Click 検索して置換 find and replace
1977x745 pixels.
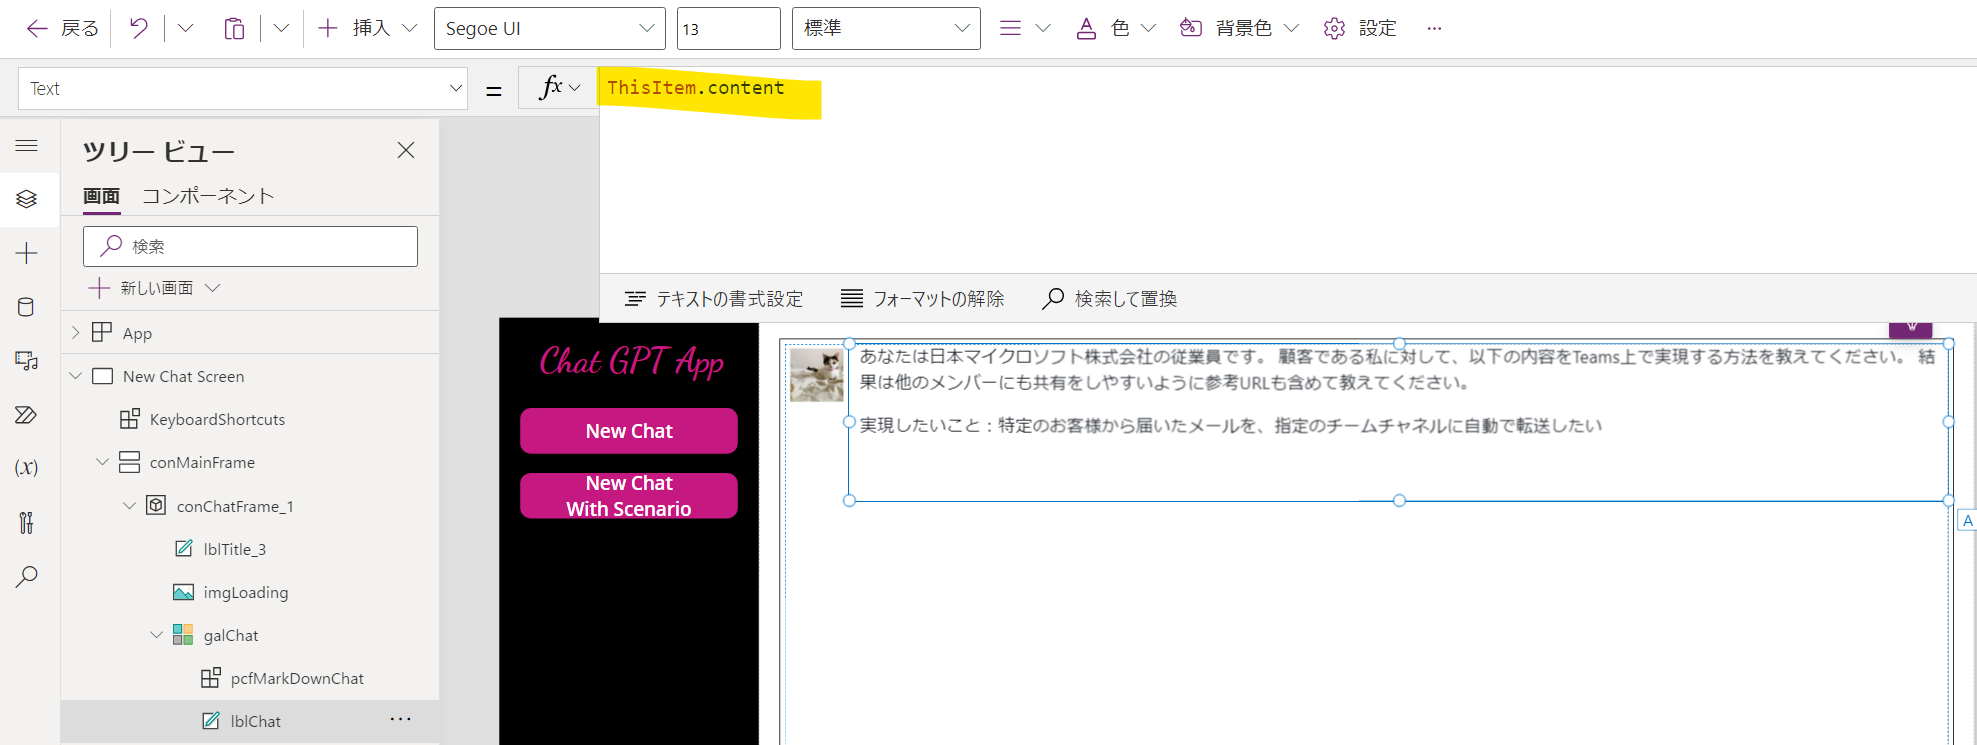(1109, 299)
